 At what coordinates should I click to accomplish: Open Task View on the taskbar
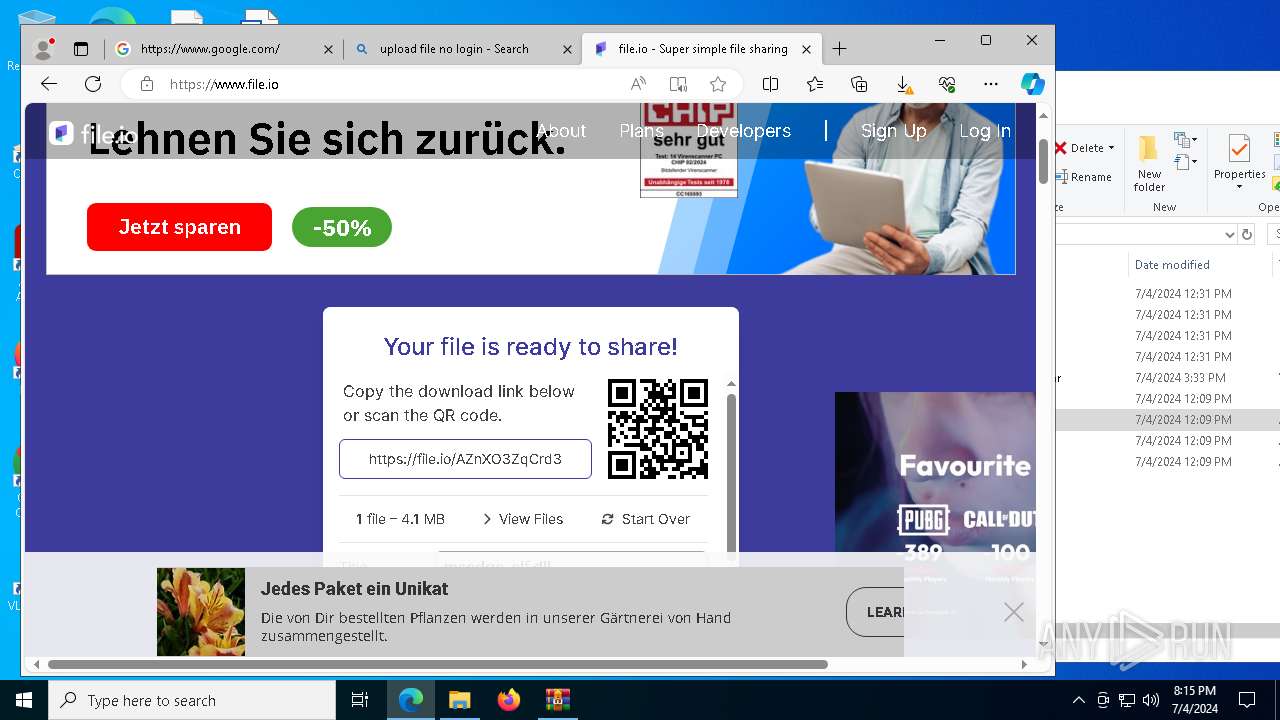pyautogui.click(x=360, y=700)
